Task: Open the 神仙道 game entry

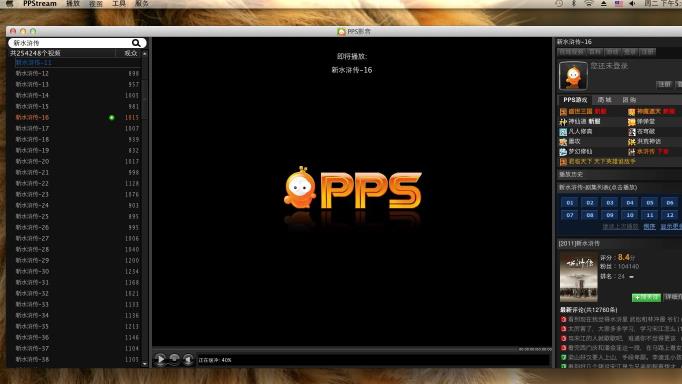Action: pos(580,121)
